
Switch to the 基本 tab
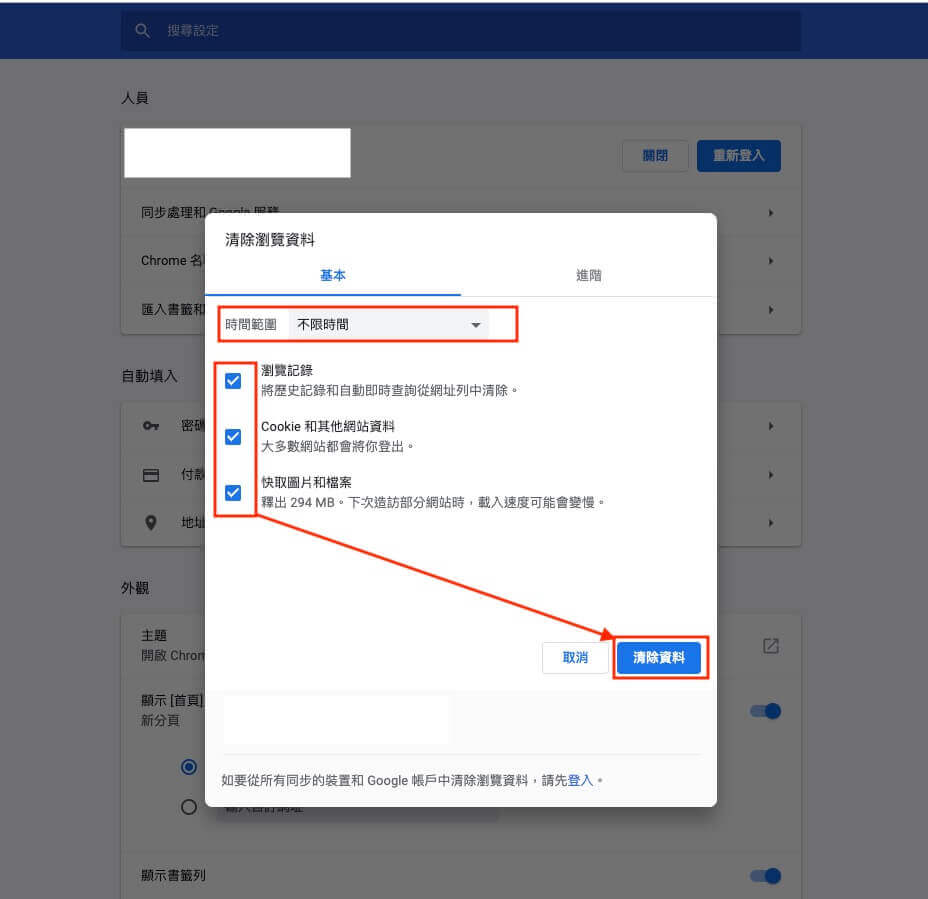(x=333, y=276)
